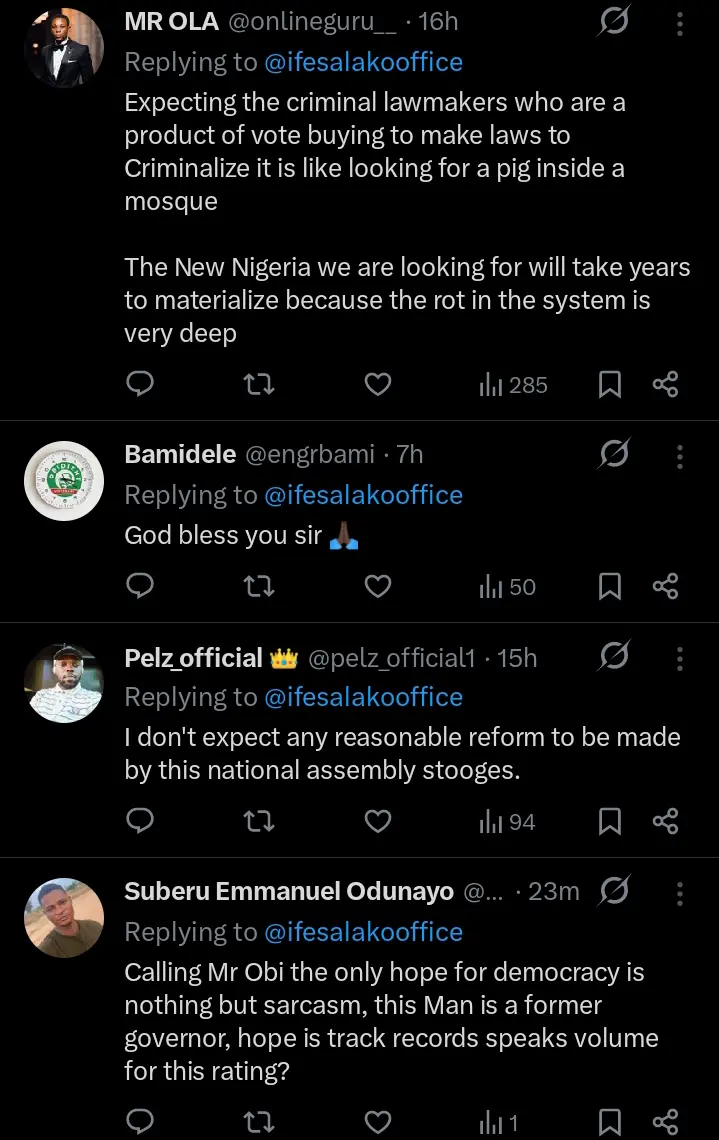
Task: Open Bamidele's profile avatar
Action: click(x=64, y=480)
